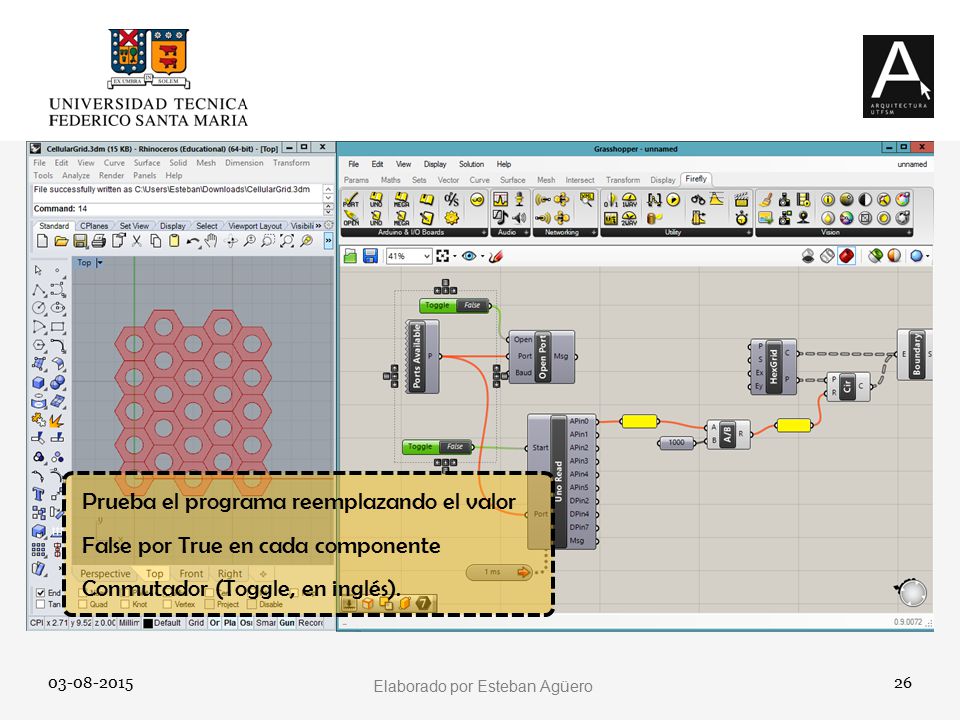The width and height of the screenshot is (960, 720).
Task: Switch to the Params tab in Grasshopper
Action: click(356, 180)
